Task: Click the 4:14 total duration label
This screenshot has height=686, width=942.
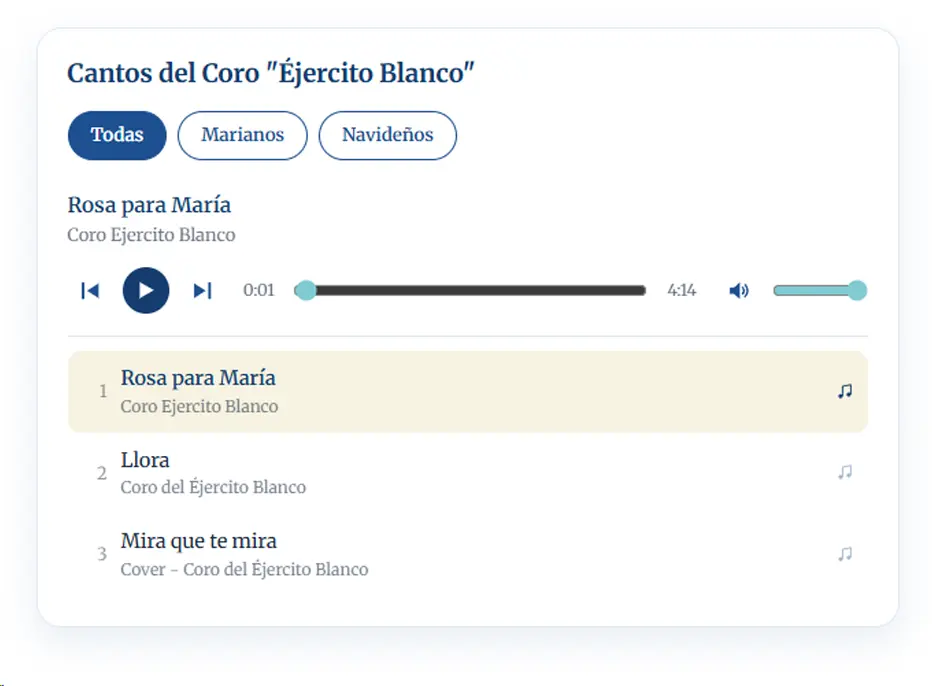Action: (681, 291)
